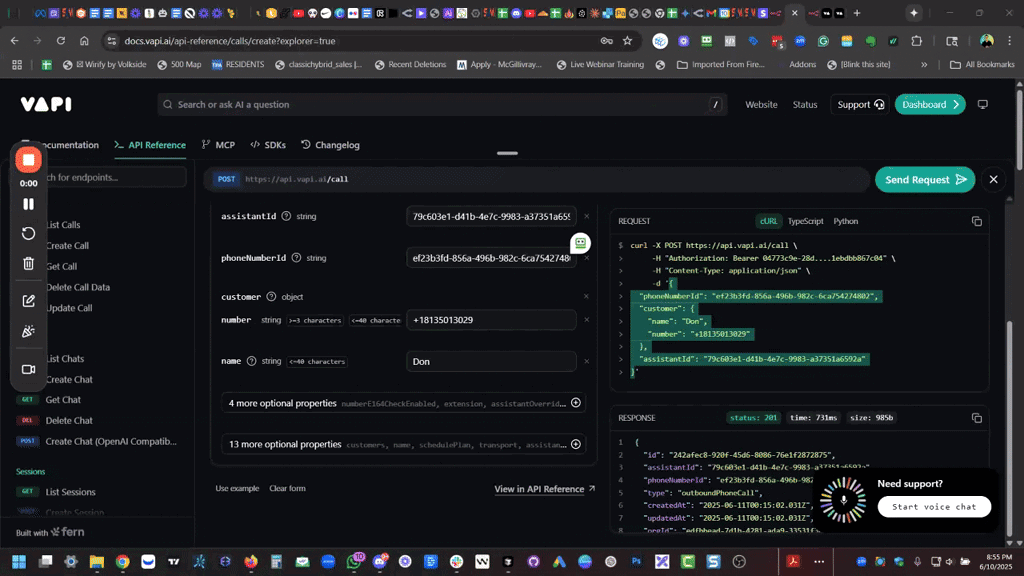Switch the request code to TypeScript
This screenshot has height=576, width=1024.
(x=805, y=221)
